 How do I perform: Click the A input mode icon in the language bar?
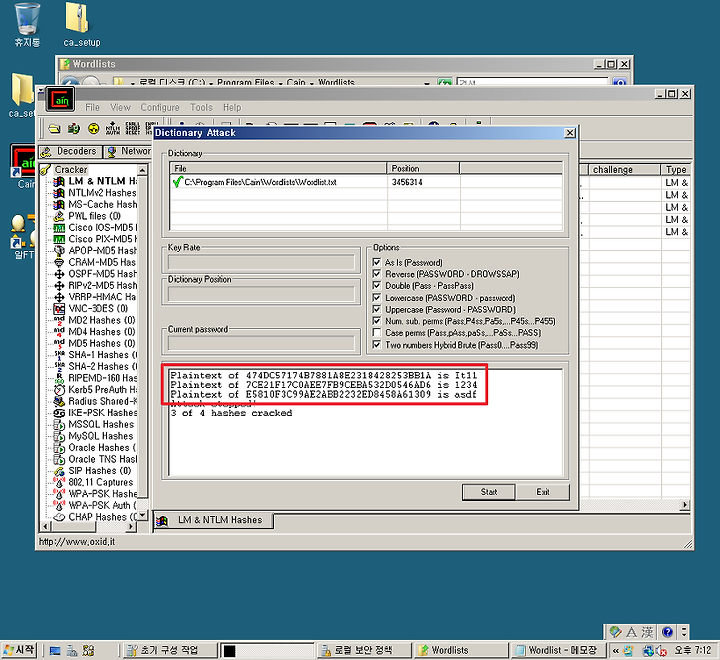[x=631, y=632]
